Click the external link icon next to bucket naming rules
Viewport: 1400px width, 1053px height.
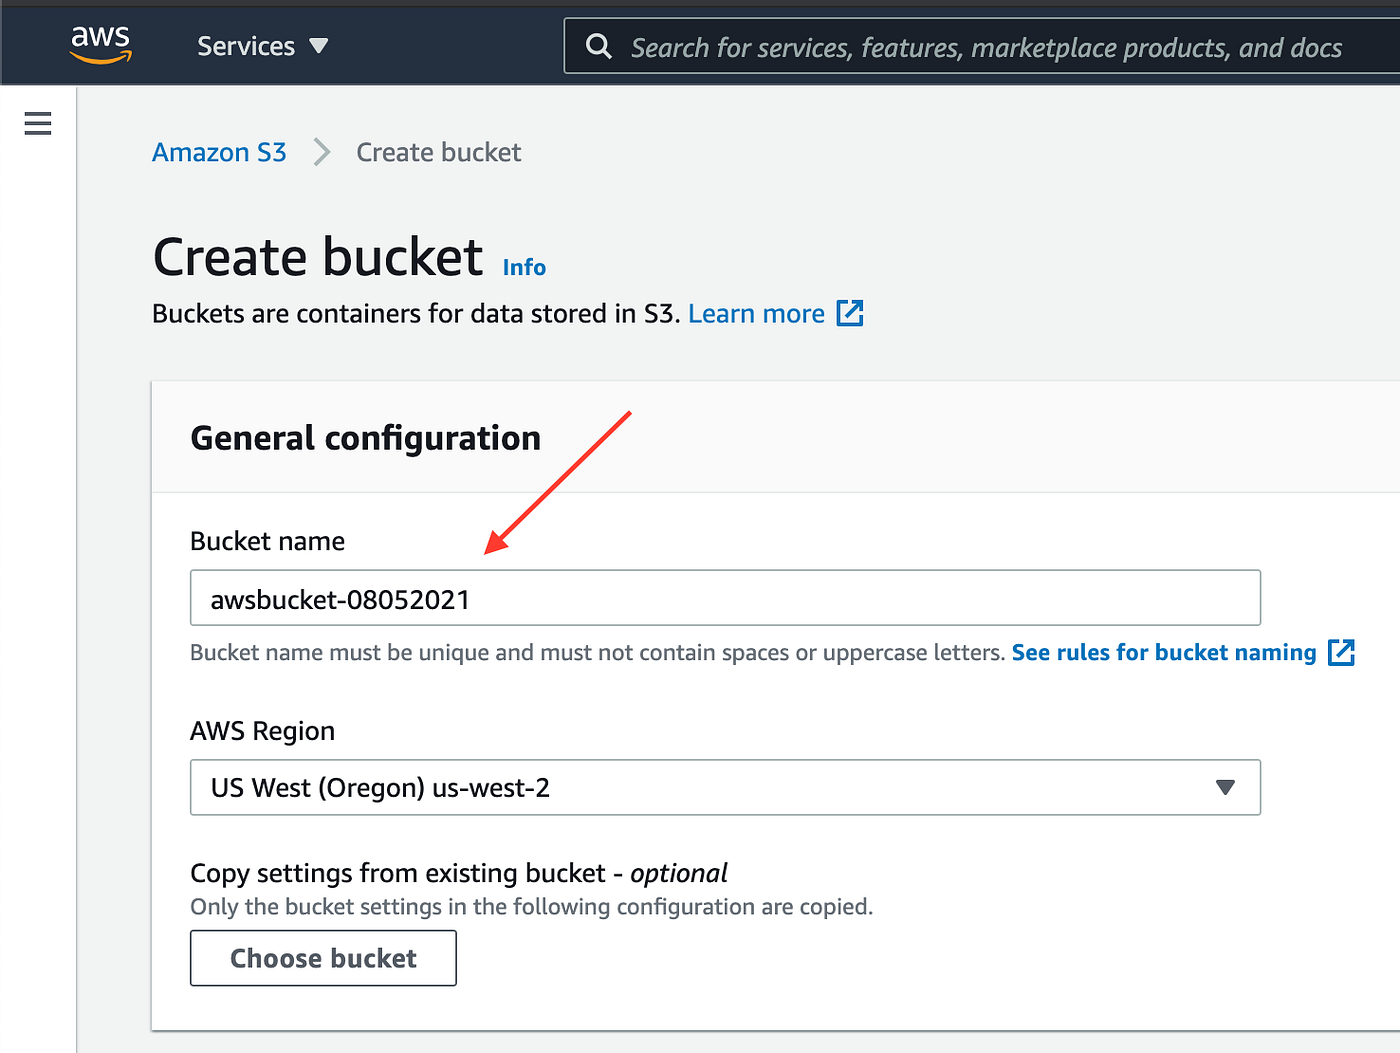(1343, 652)
